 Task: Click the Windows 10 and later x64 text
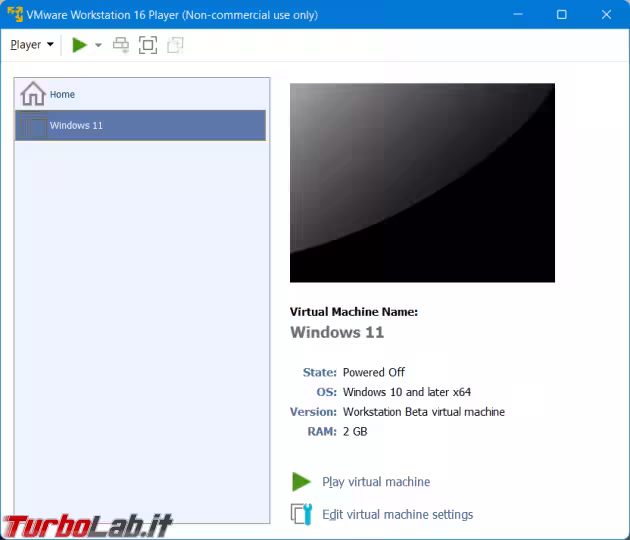407,392
